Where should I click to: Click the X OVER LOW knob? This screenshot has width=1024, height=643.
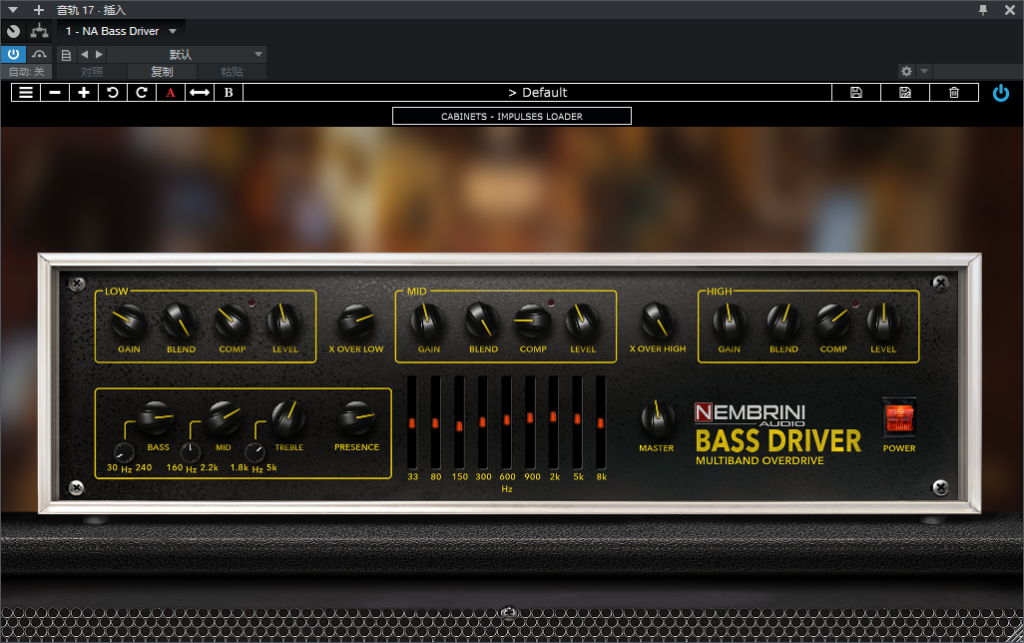[356, 321]
